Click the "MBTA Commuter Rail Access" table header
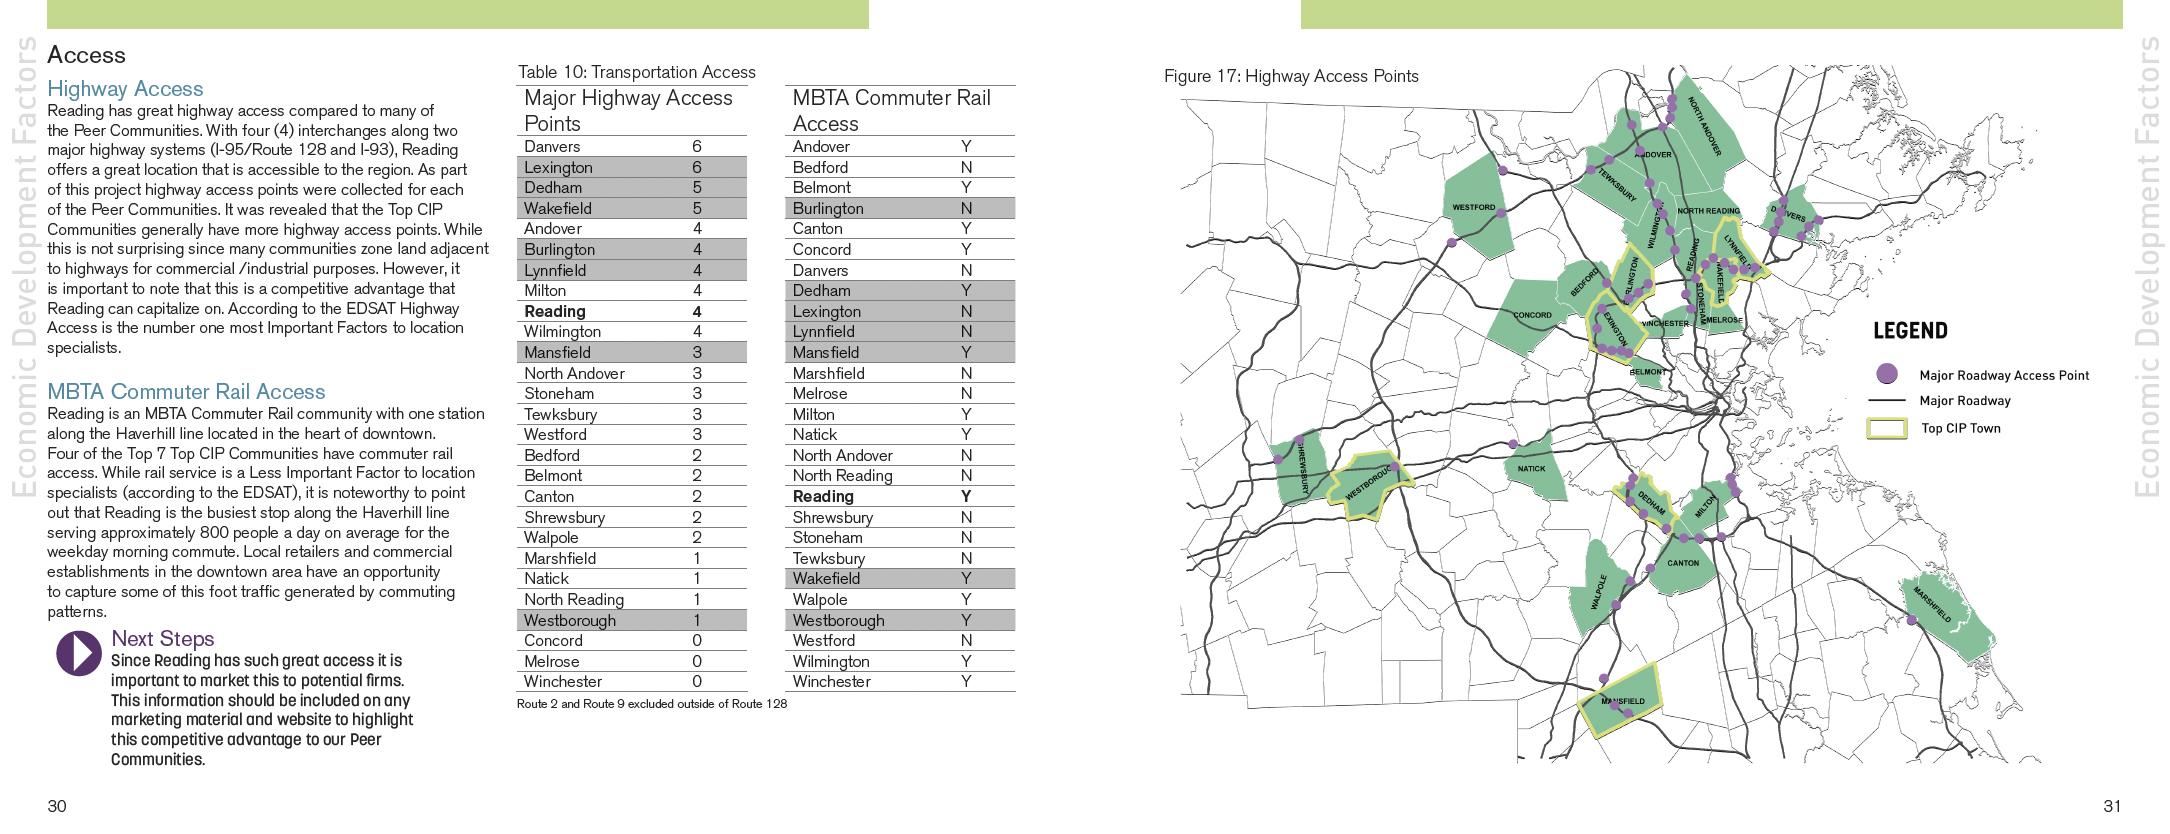This screenshot has height=834, width=2170. pos(892,110)
